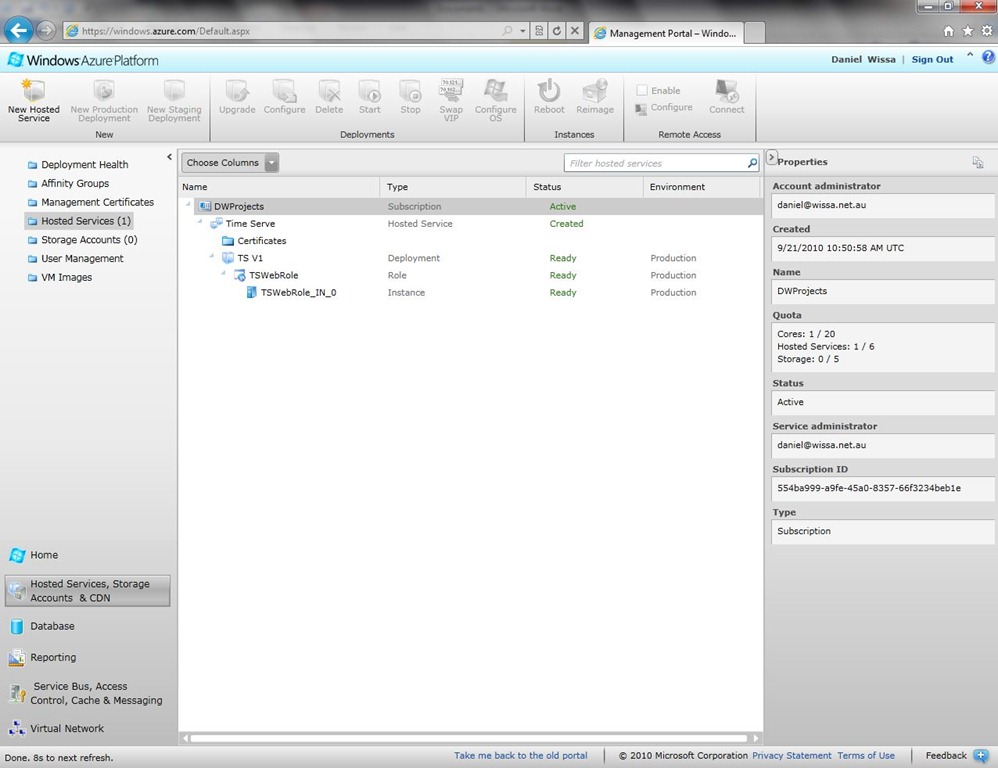The width and height of the screenshot is (998, 768).
Task: Click the Reboot instance icon
Action: pos(548,92)
